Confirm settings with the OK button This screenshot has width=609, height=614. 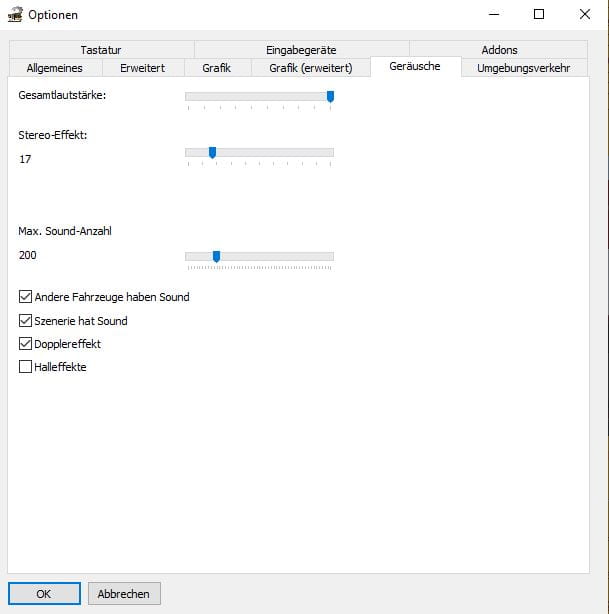(x=44, y=593)
